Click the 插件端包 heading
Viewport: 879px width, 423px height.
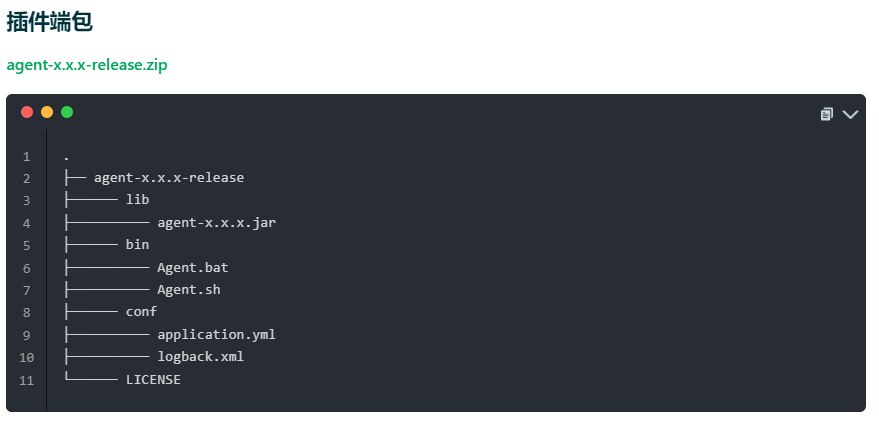coord(49,21)
